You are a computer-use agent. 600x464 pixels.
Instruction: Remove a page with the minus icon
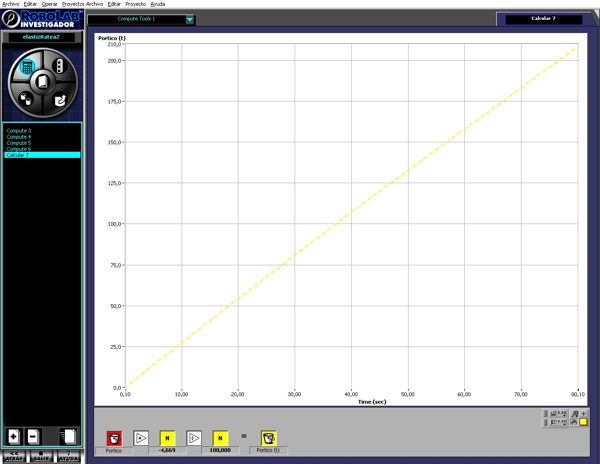(x=33, y=437)
